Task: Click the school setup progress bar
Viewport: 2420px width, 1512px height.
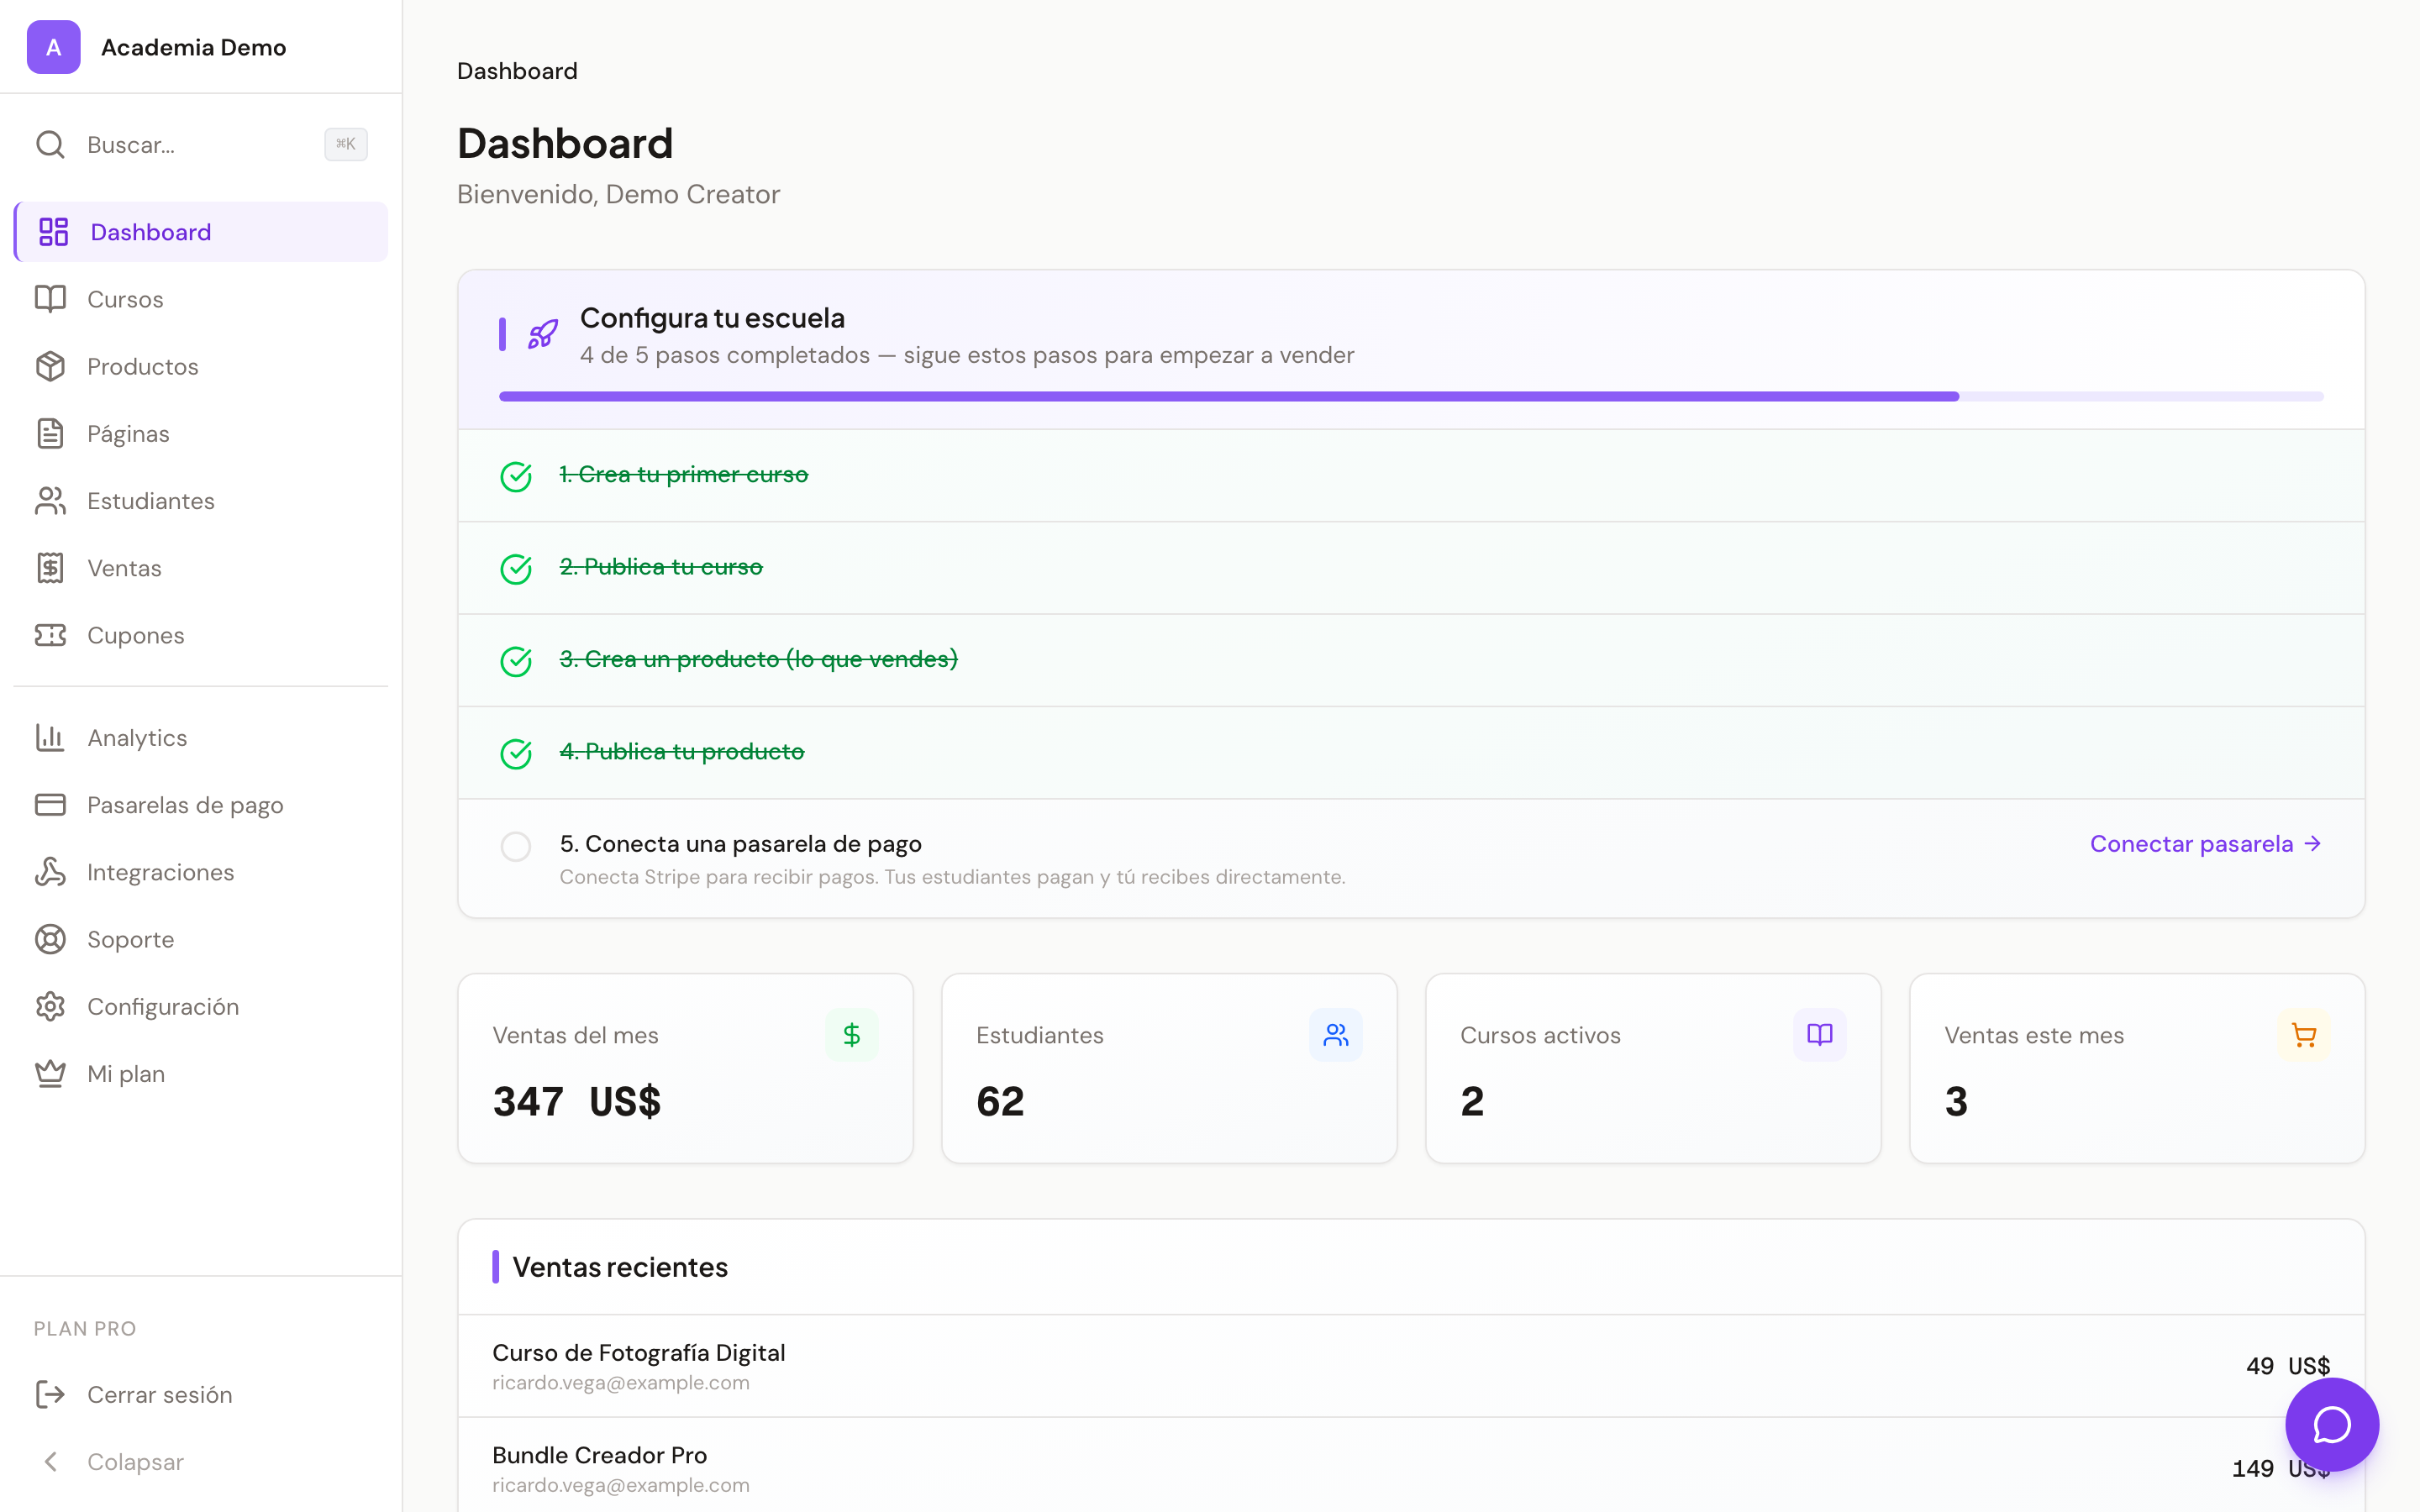Action: [1411, 396]
